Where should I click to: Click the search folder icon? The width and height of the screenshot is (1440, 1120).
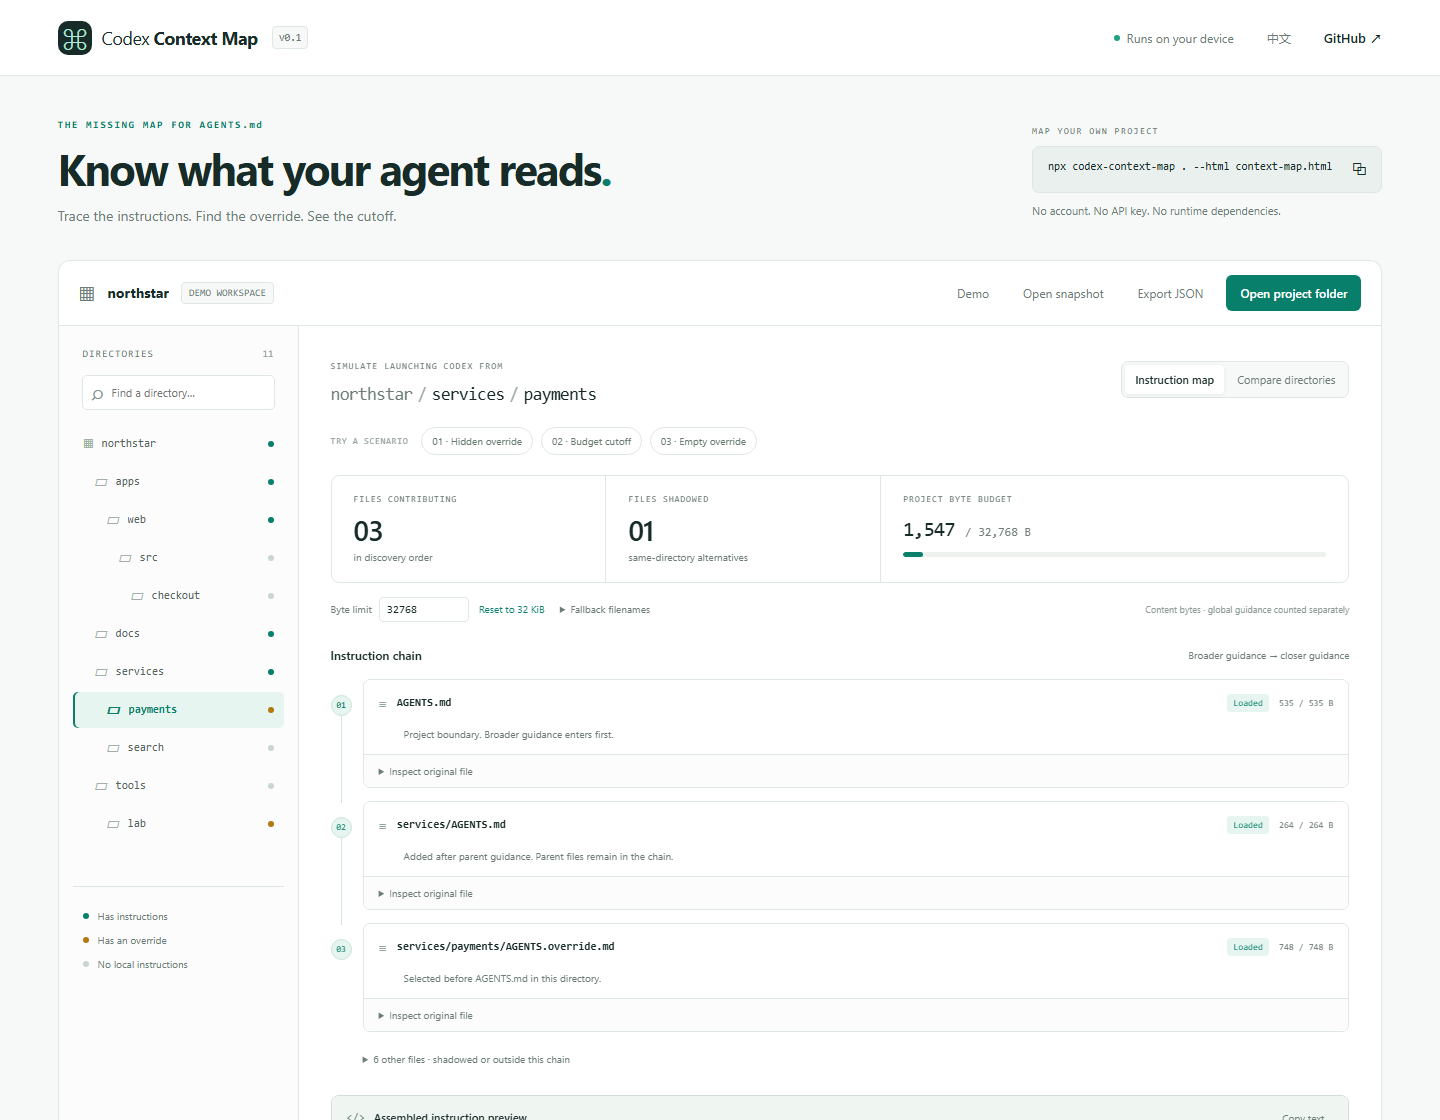113,748
